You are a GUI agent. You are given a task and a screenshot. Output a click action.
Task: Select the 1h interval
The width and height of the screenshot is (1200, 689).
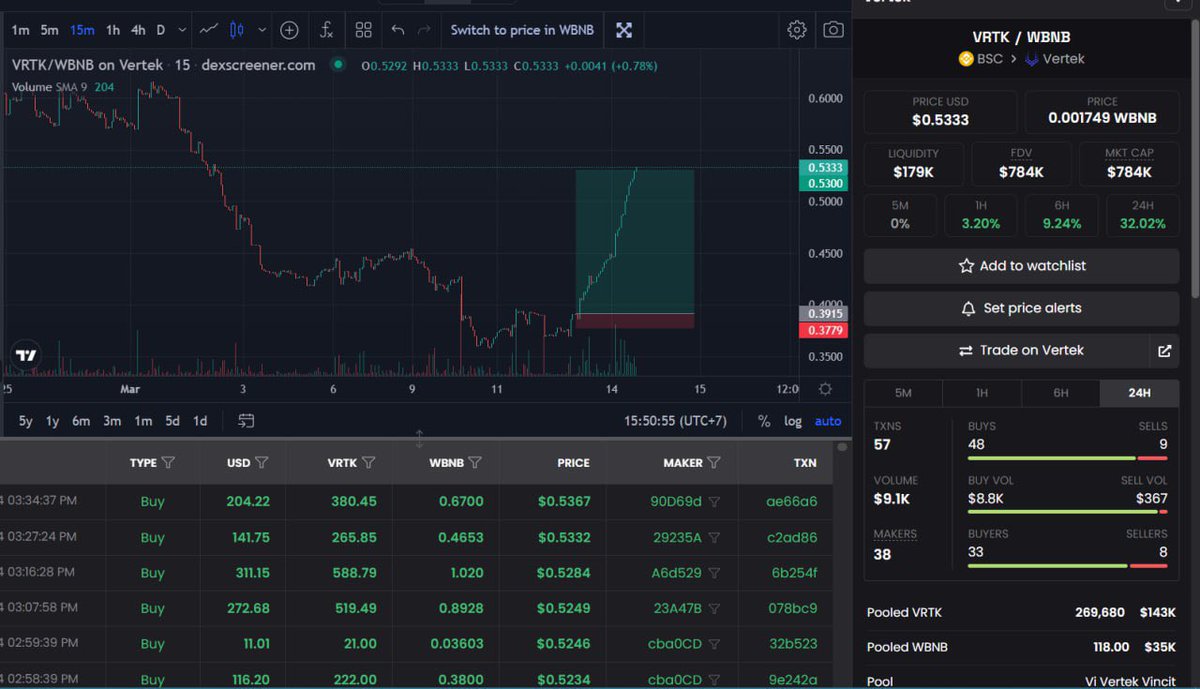pos(113,30)
